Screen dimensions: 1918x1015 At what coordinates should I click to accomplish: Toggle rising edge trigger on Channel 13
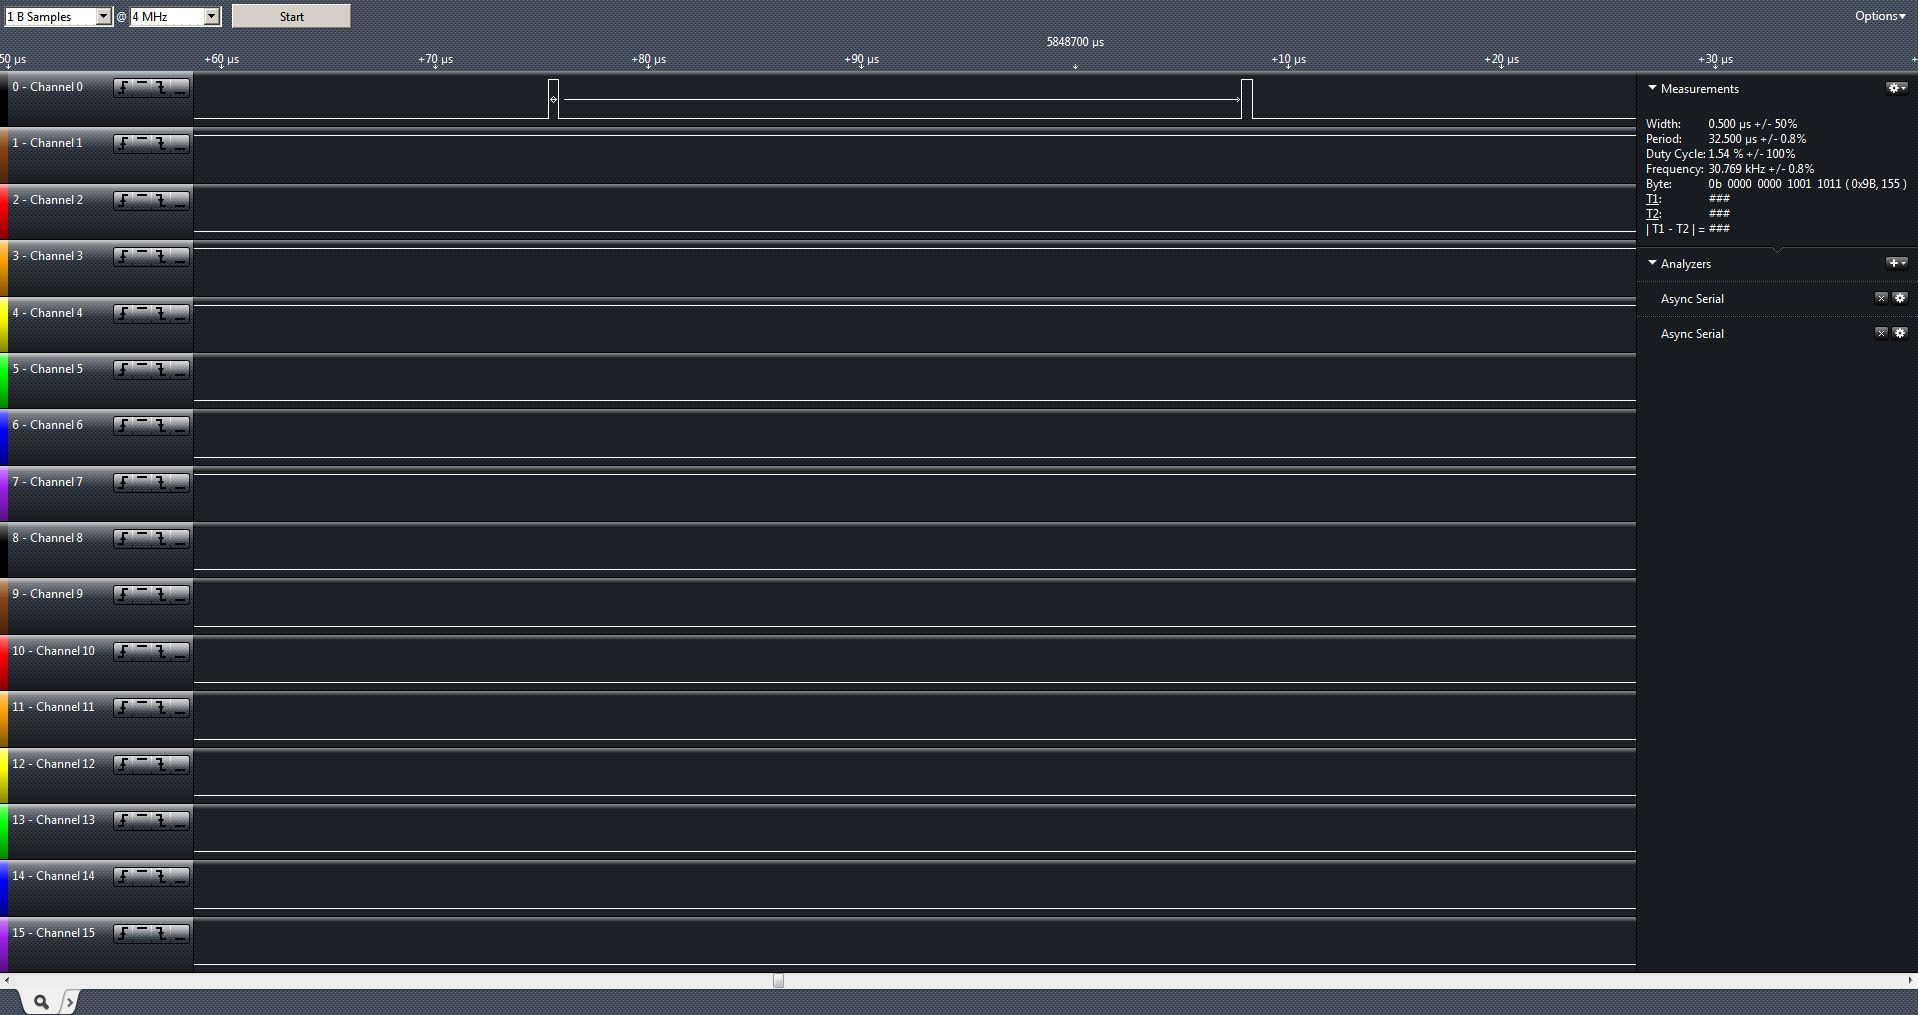(x=124, y=821)
